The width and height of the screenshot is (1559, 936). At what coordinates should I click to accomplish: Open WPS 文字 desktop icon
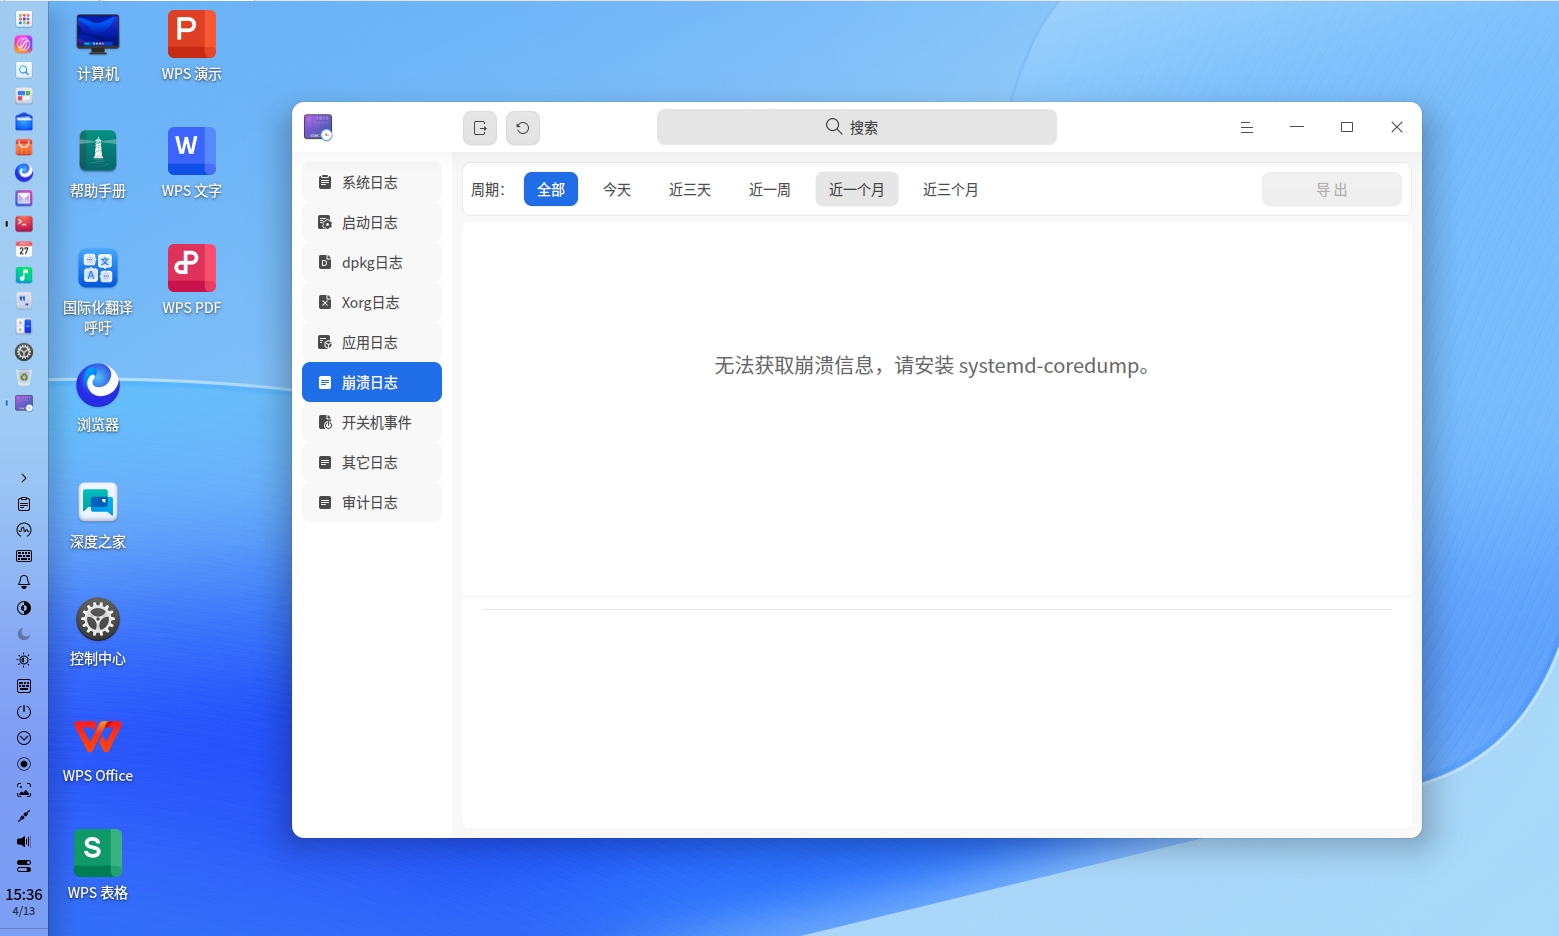coord(192,164)
